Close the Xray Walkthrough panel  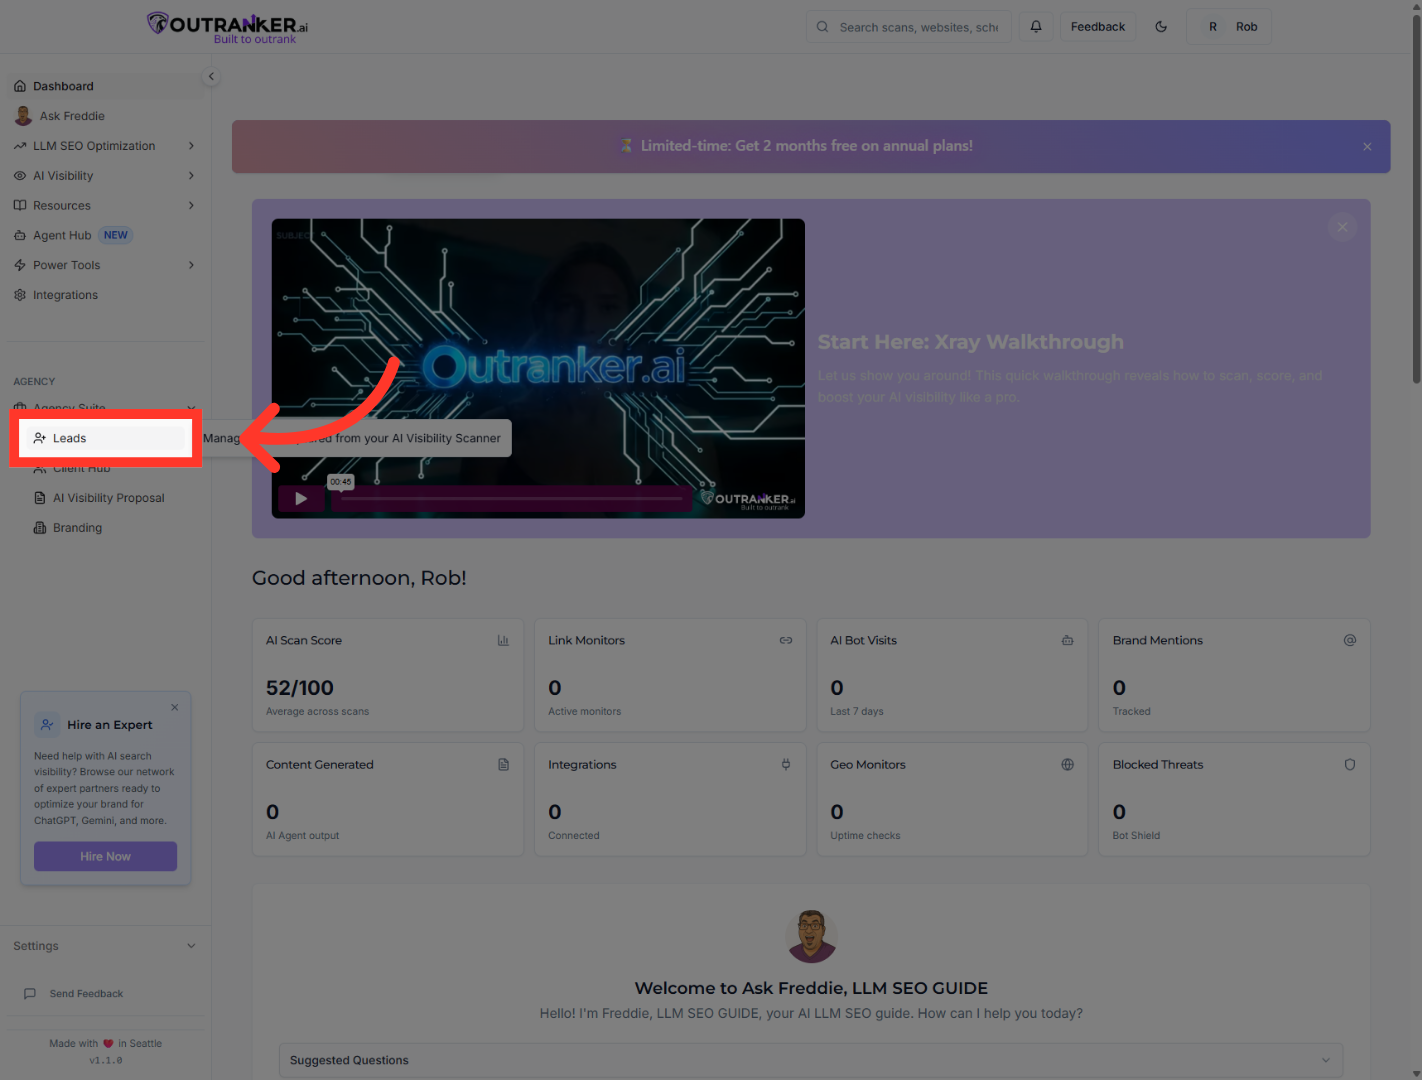(1342, 227)
